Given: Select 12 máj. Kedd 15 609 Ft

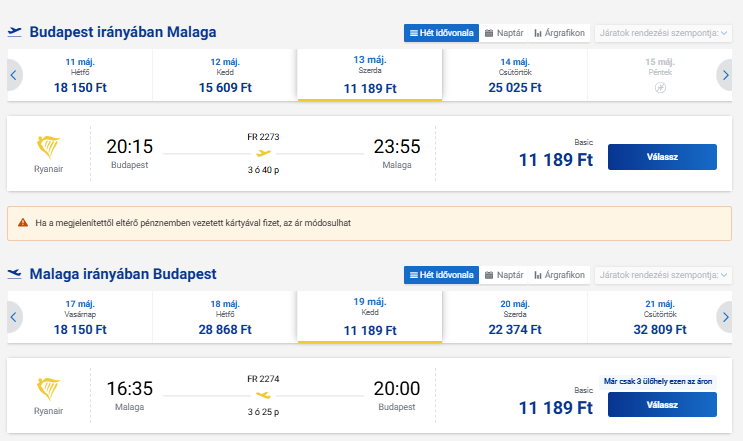Looking at the screenshot, I should [225, 75].
